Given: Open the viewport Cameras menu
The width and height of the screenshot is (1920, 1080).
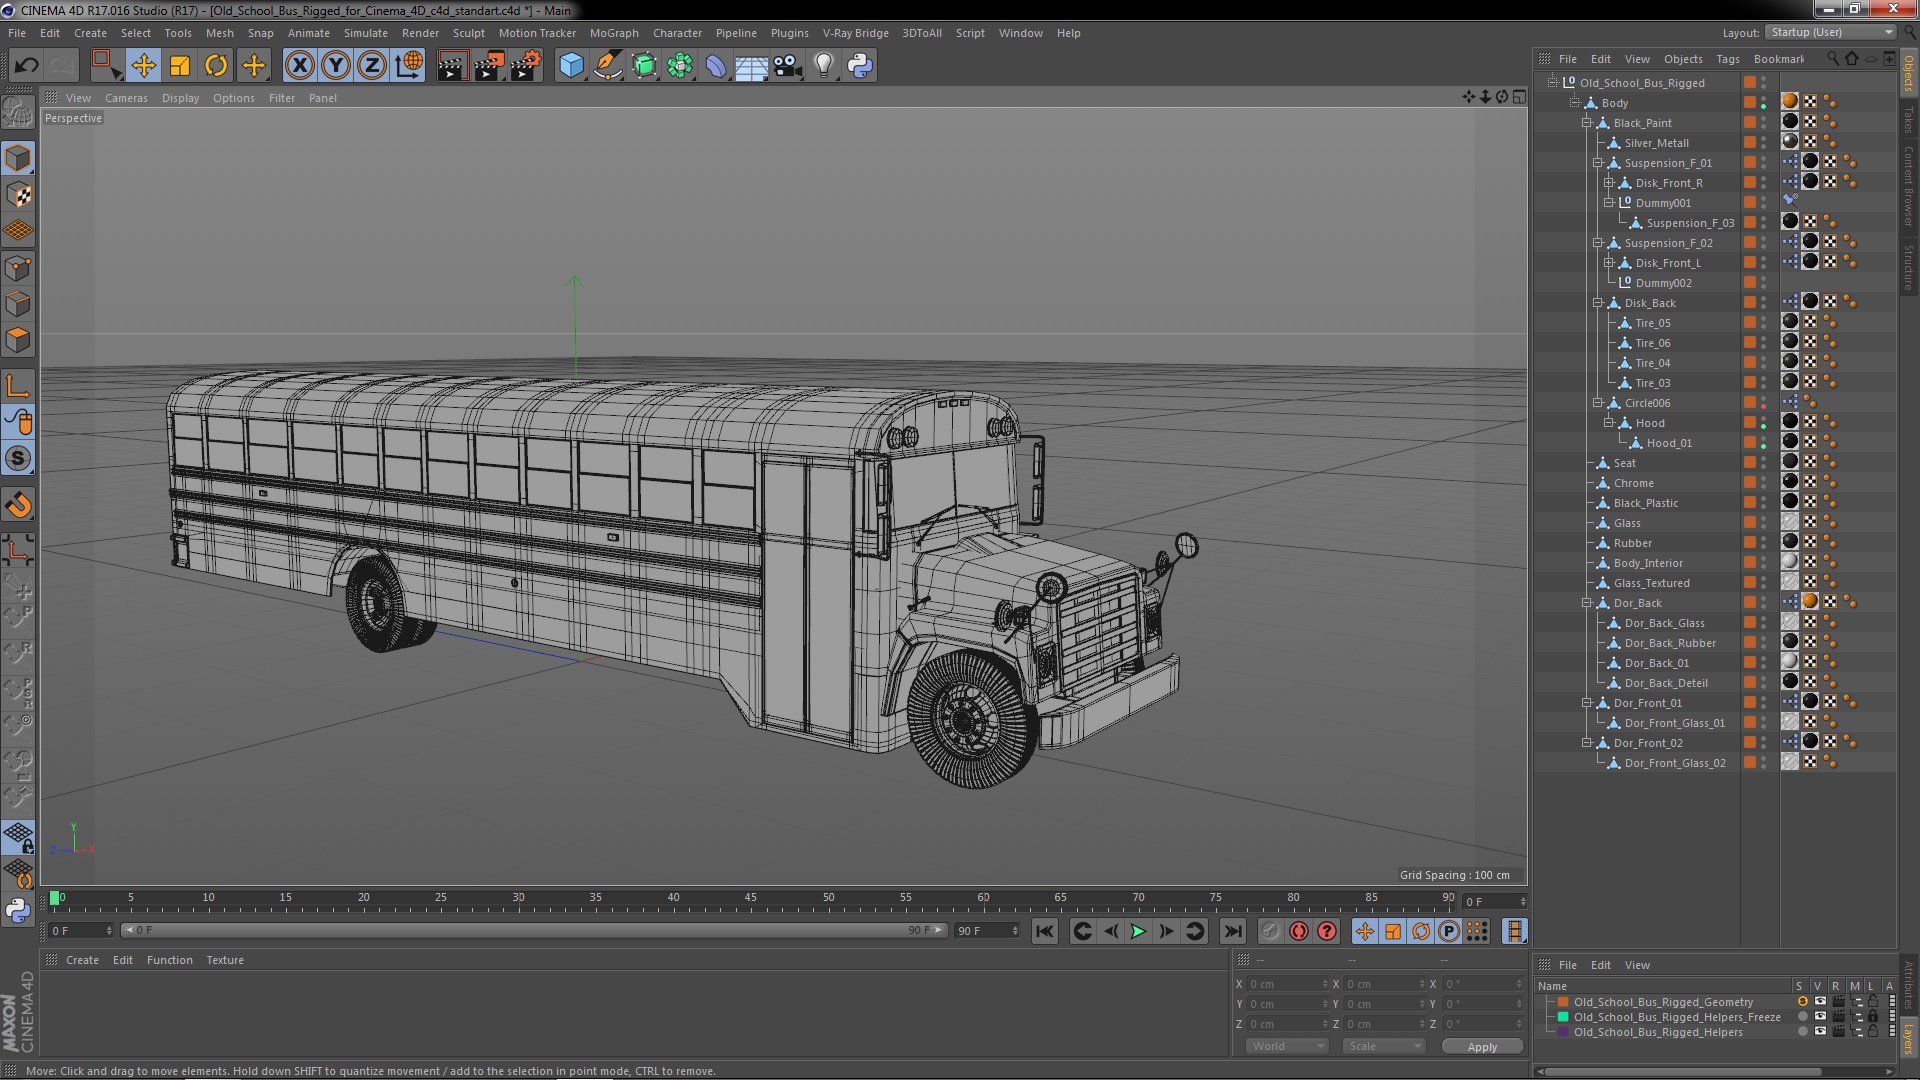Looking at the screenshot, I should [x=126, y=98].
